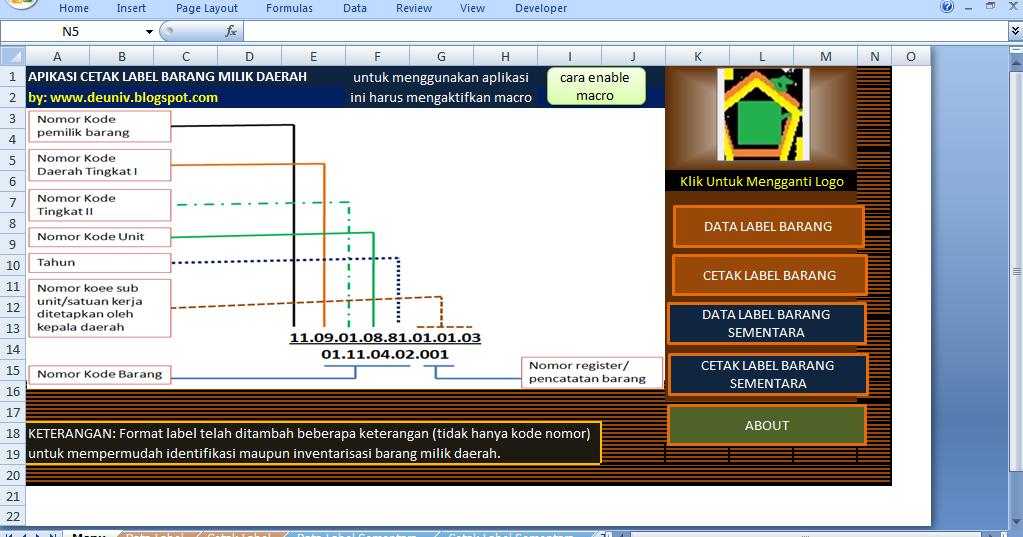The image size is (1023, 537).
Task: Click the 'cara enable macro' button
Action: [595, 86]
